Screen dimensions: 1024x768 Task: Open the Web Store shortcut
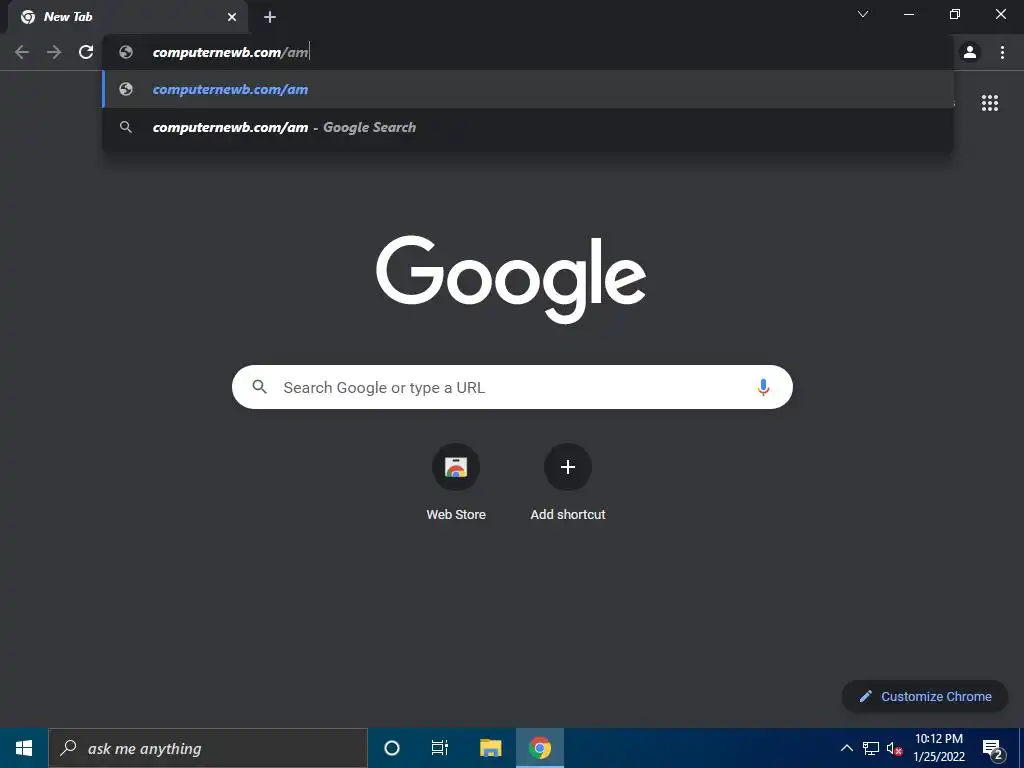click(x=456, y=482)
